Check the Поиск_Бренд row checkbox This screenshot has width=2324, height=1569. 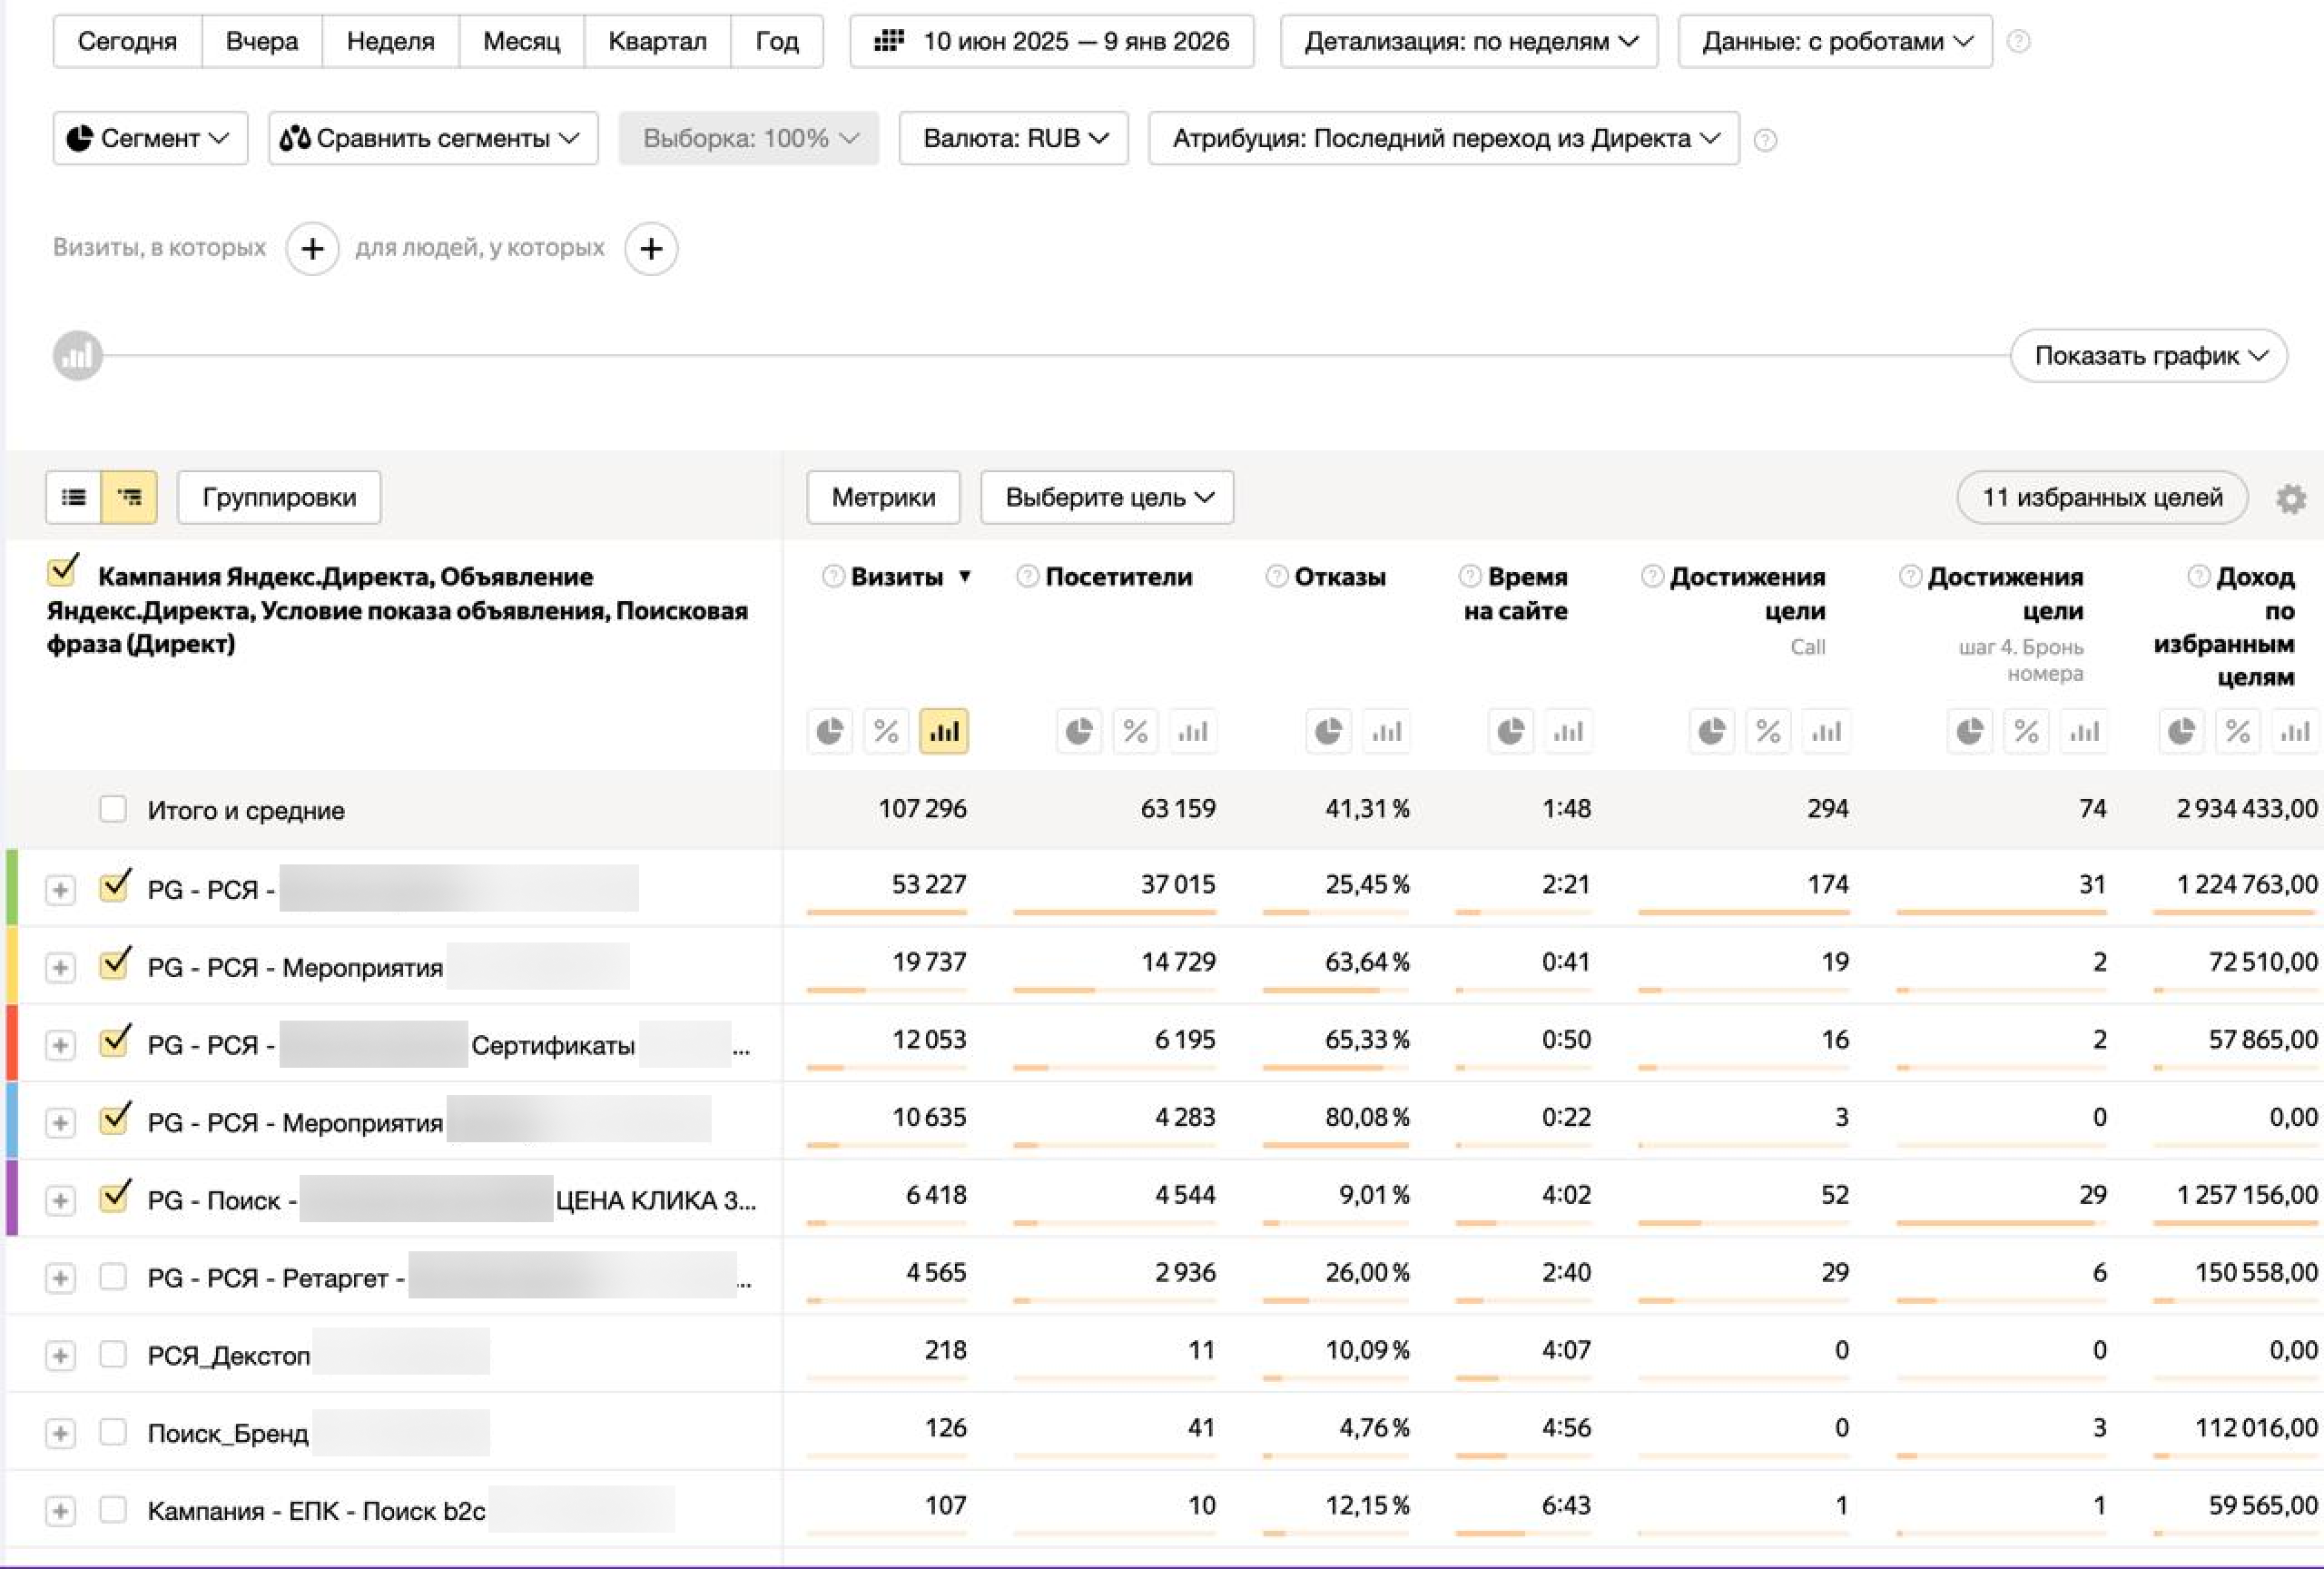[113, 1432]
